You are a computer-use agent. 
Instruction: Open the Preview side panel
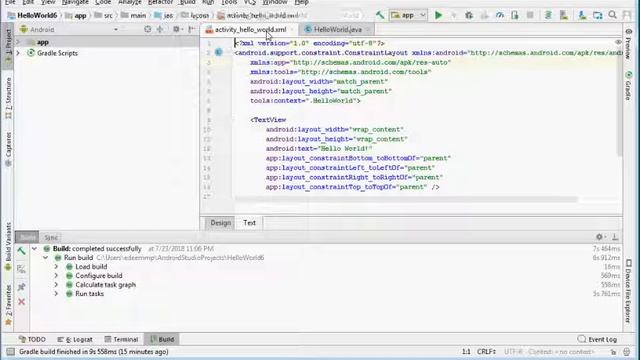pyautogui.click(x=629, y=44)
